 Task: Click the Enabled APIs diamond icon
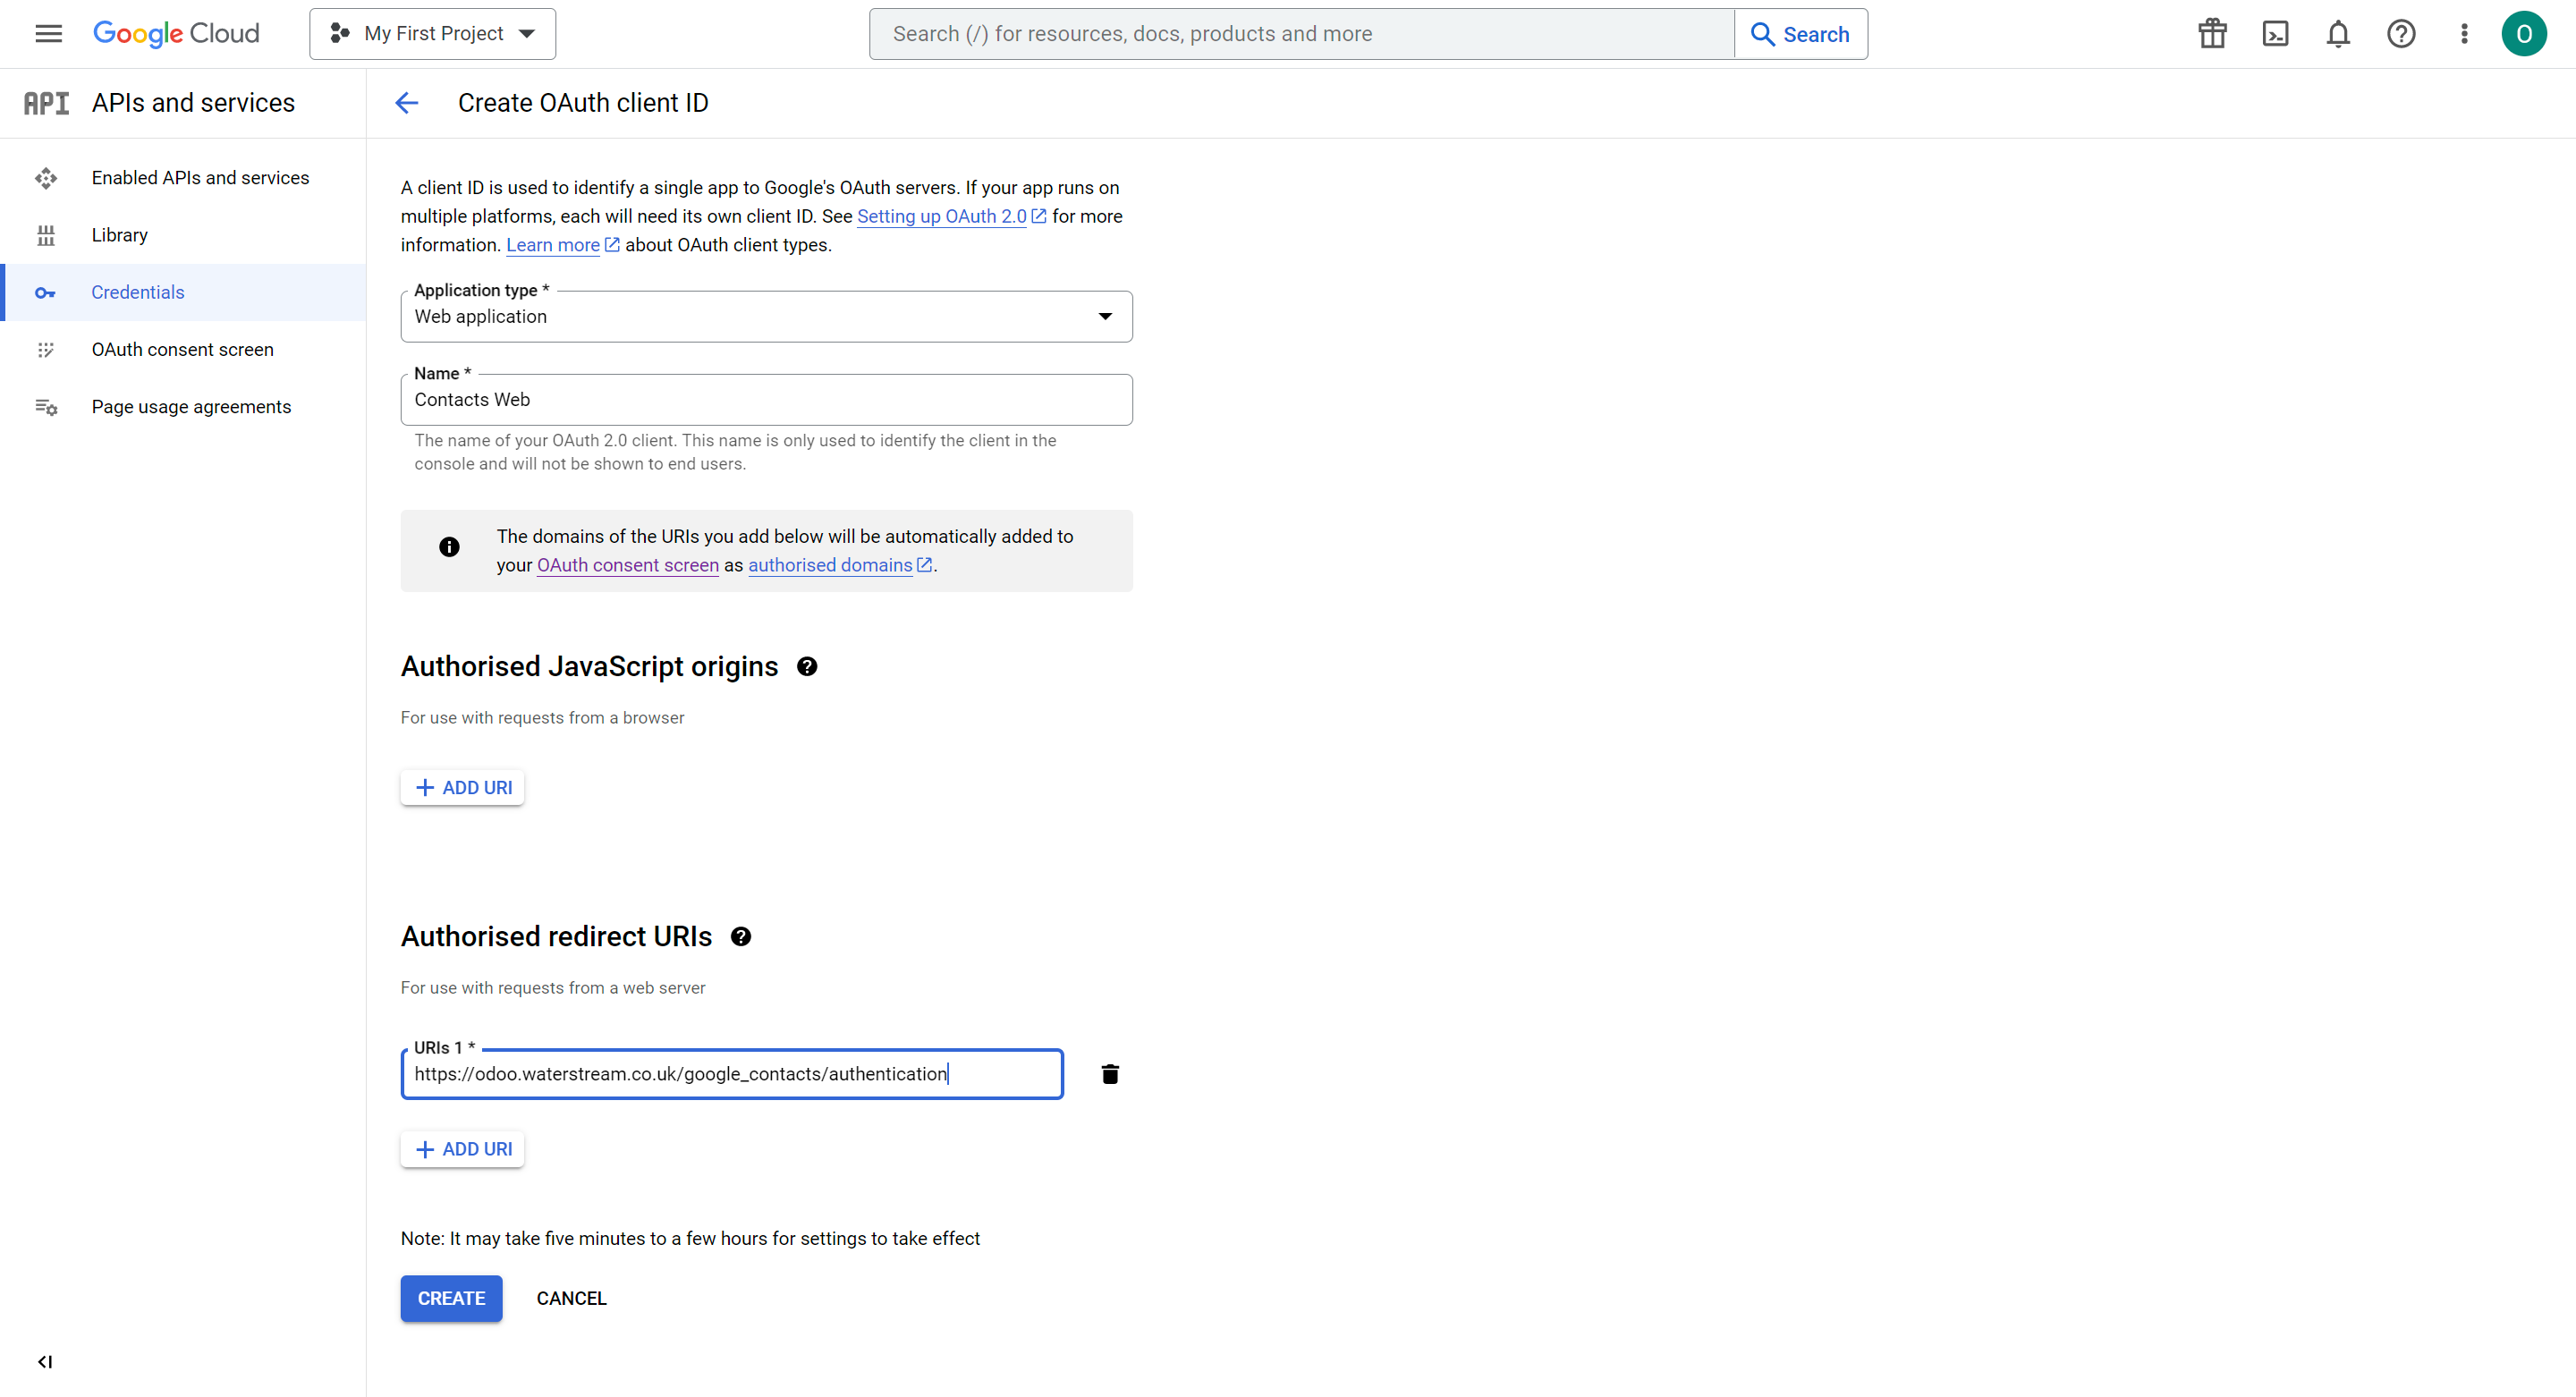coord(46,178)
